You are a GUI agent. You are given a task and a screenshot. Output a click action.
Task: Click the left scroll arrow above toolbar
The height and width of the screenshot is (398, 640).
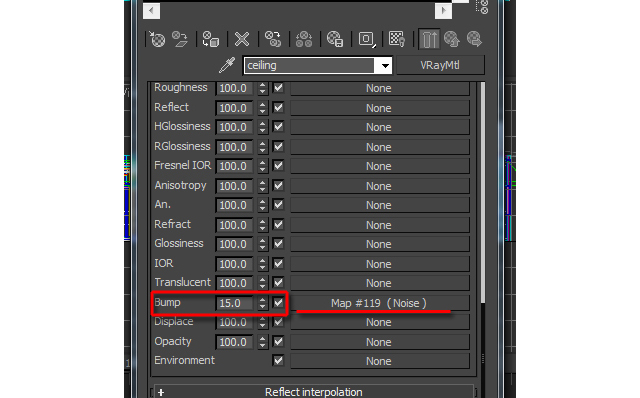click(x=151, y=10)
